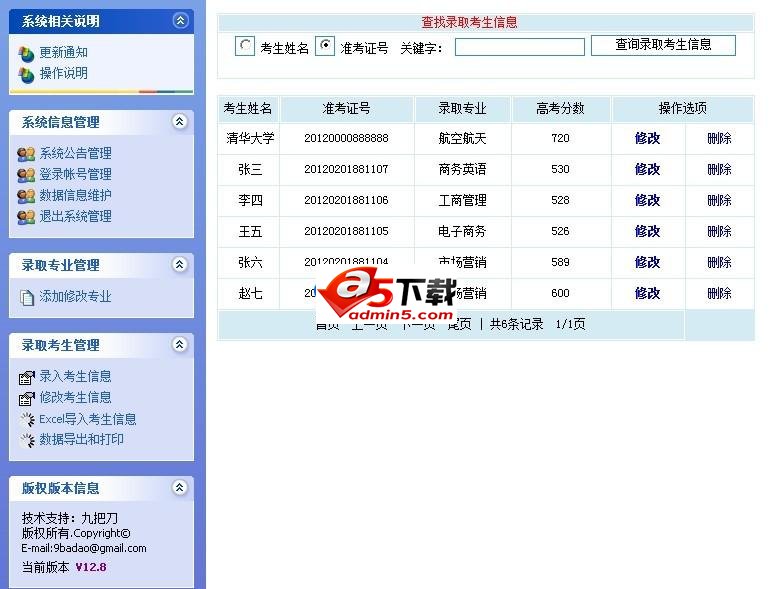Click the score cell 720
Image resolution: width=774 pixels, height=589 pixels.
point(561,138)
